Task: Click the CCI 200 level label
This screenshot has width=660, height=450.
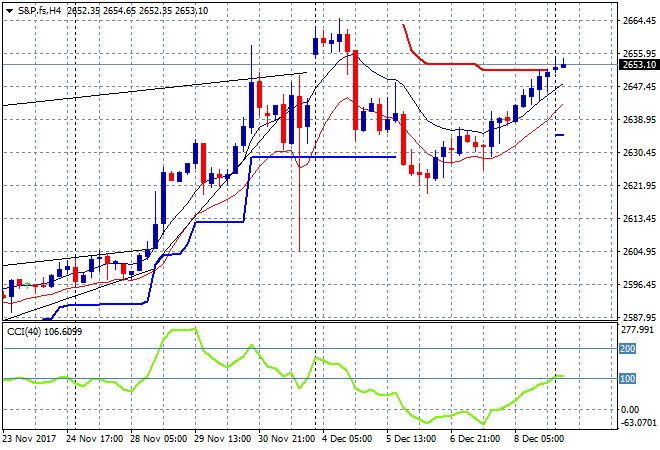Action: [x=627, y=349]
